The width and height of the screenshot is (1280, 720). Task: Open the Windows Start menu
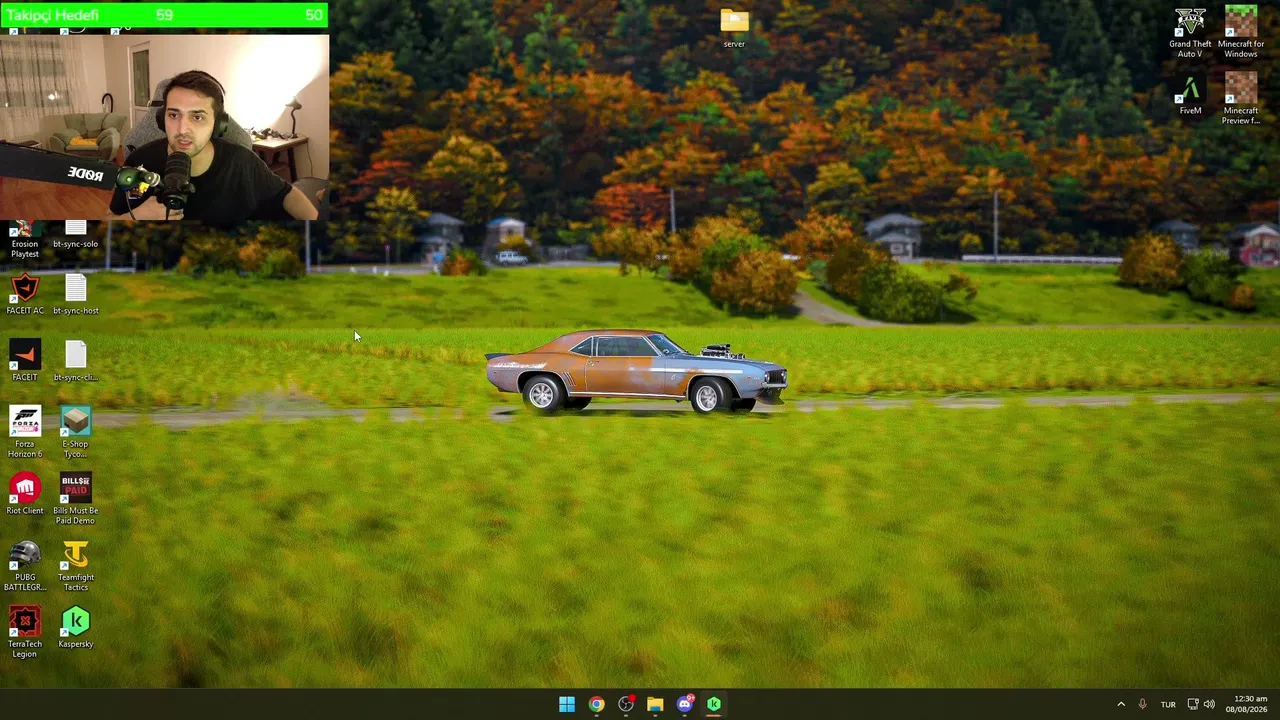(567, 704)
